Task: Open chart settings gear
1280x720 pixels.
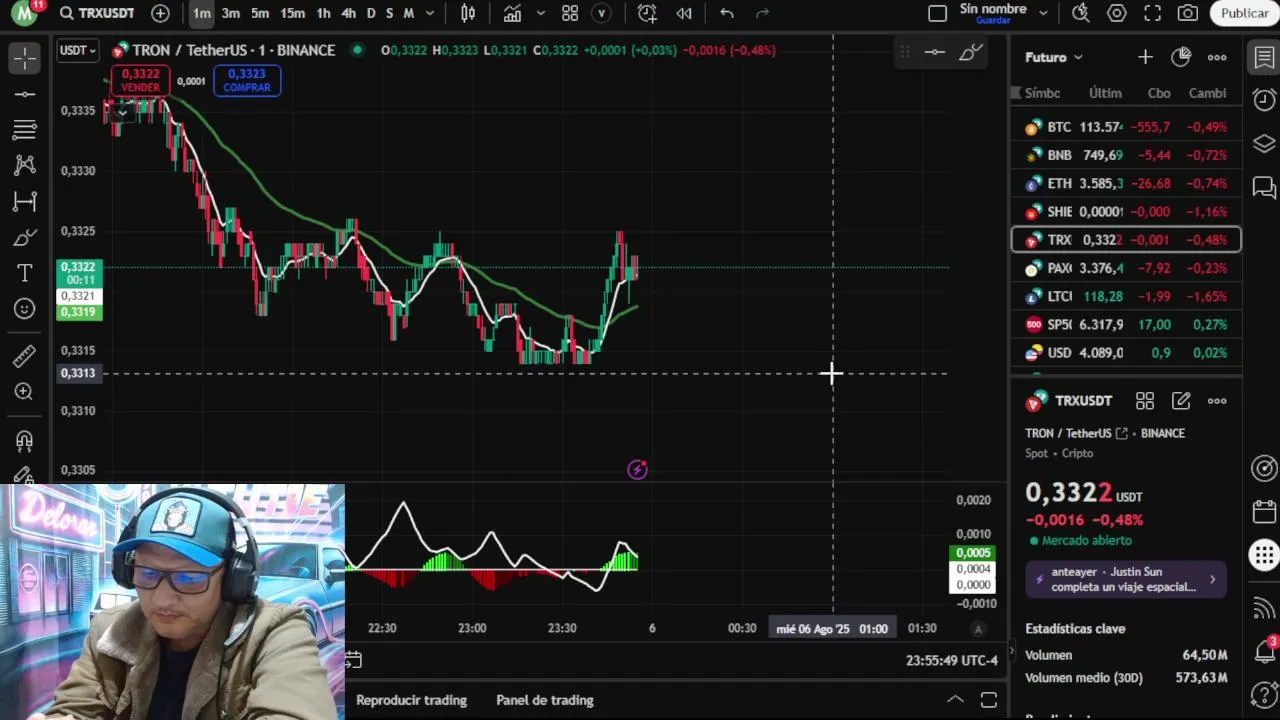Action: 1117,13
